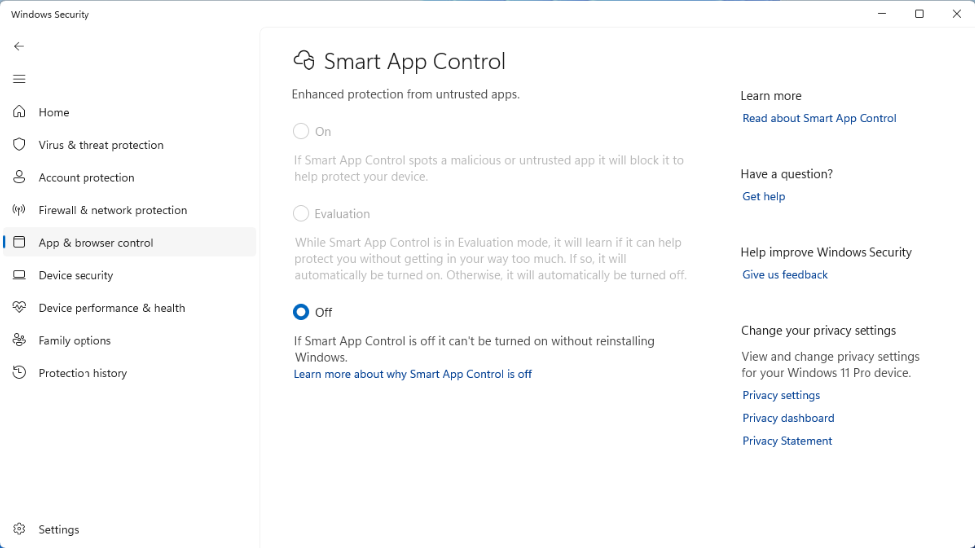Click the Get help link
This screenshot has width=975, height=548.
(x=763, y=197)
